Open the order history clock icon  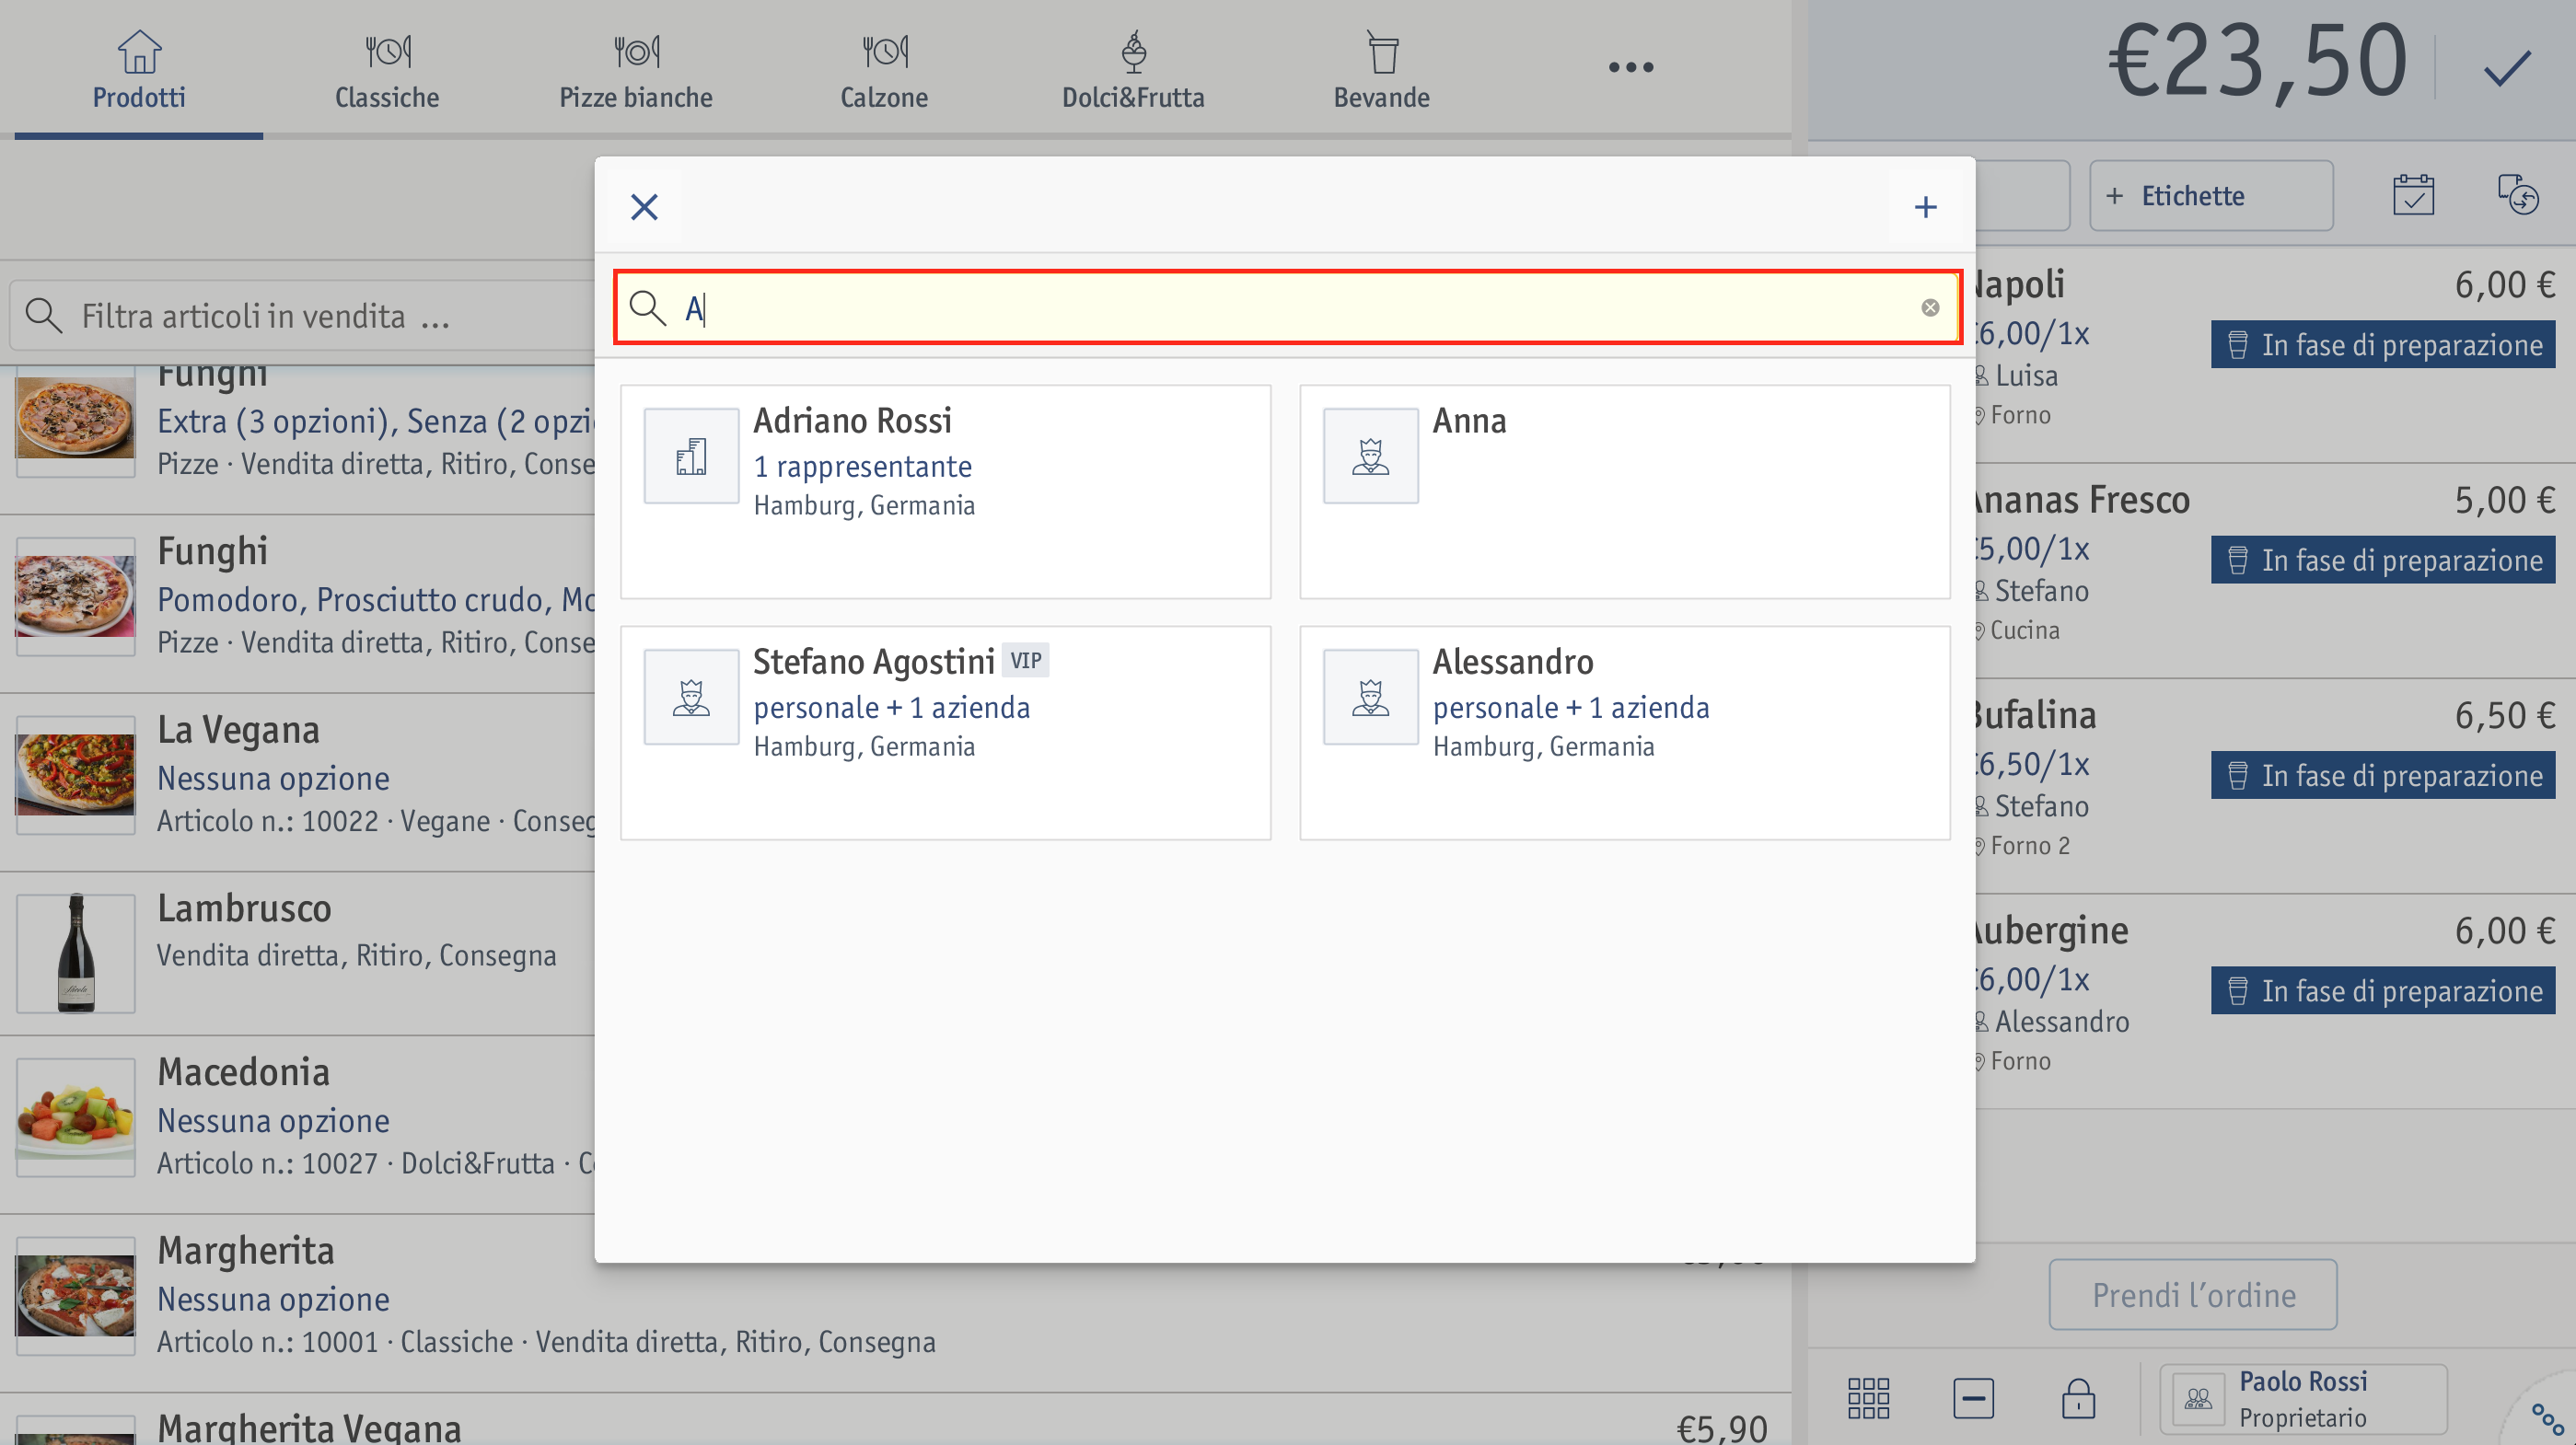tap(2518, 195)
